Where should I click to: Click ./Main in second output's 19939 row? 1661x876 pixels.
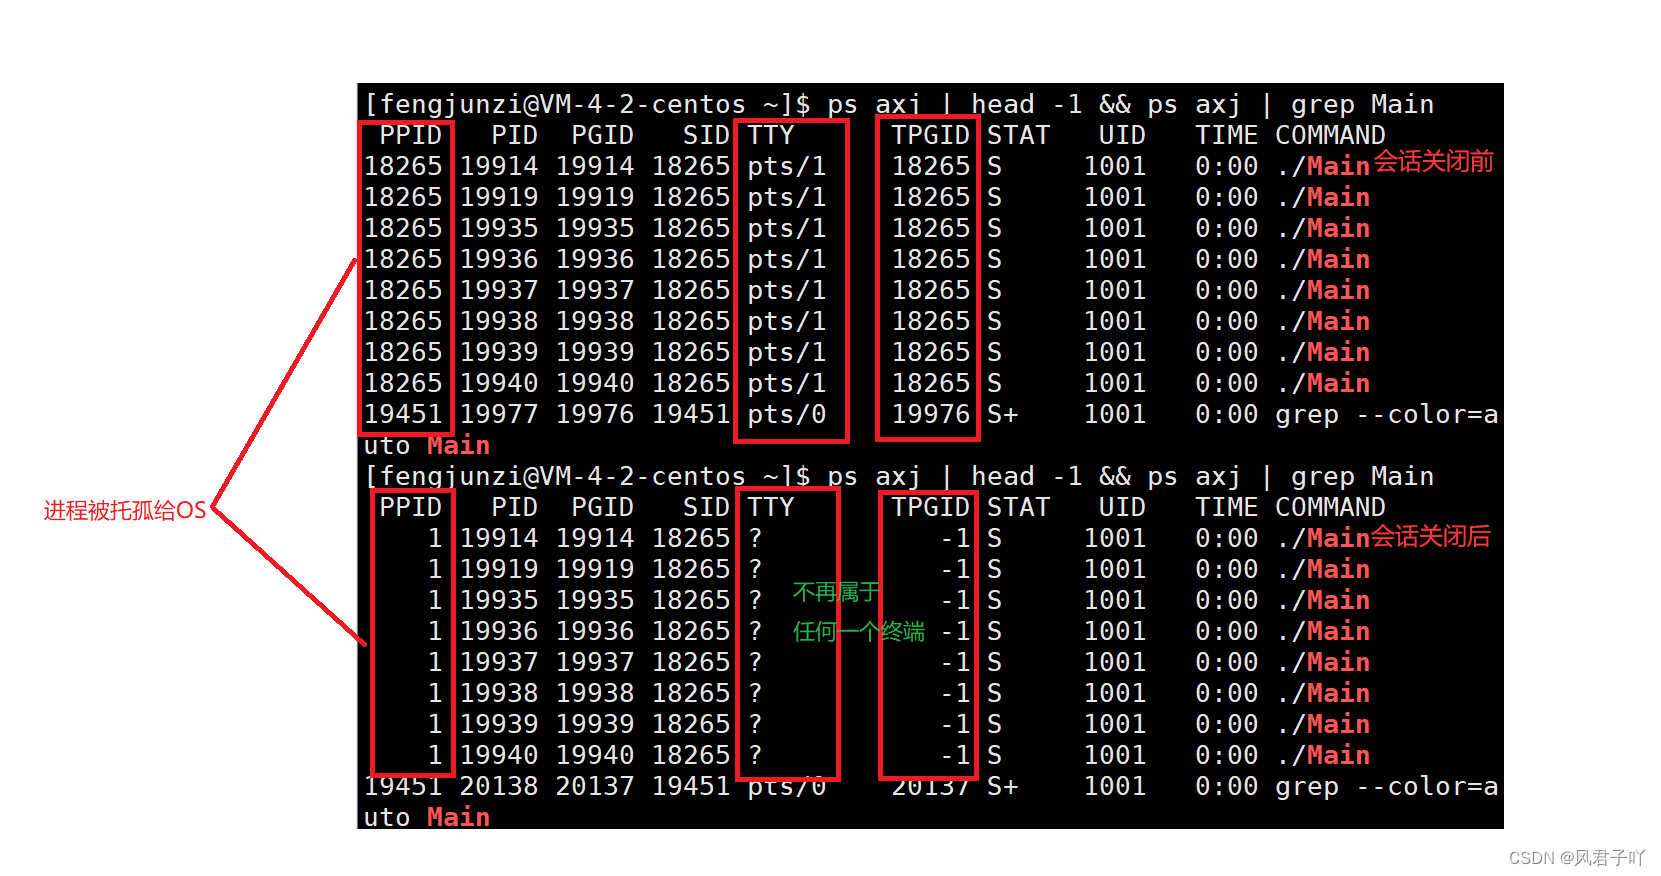click(x=1323, y=724)
